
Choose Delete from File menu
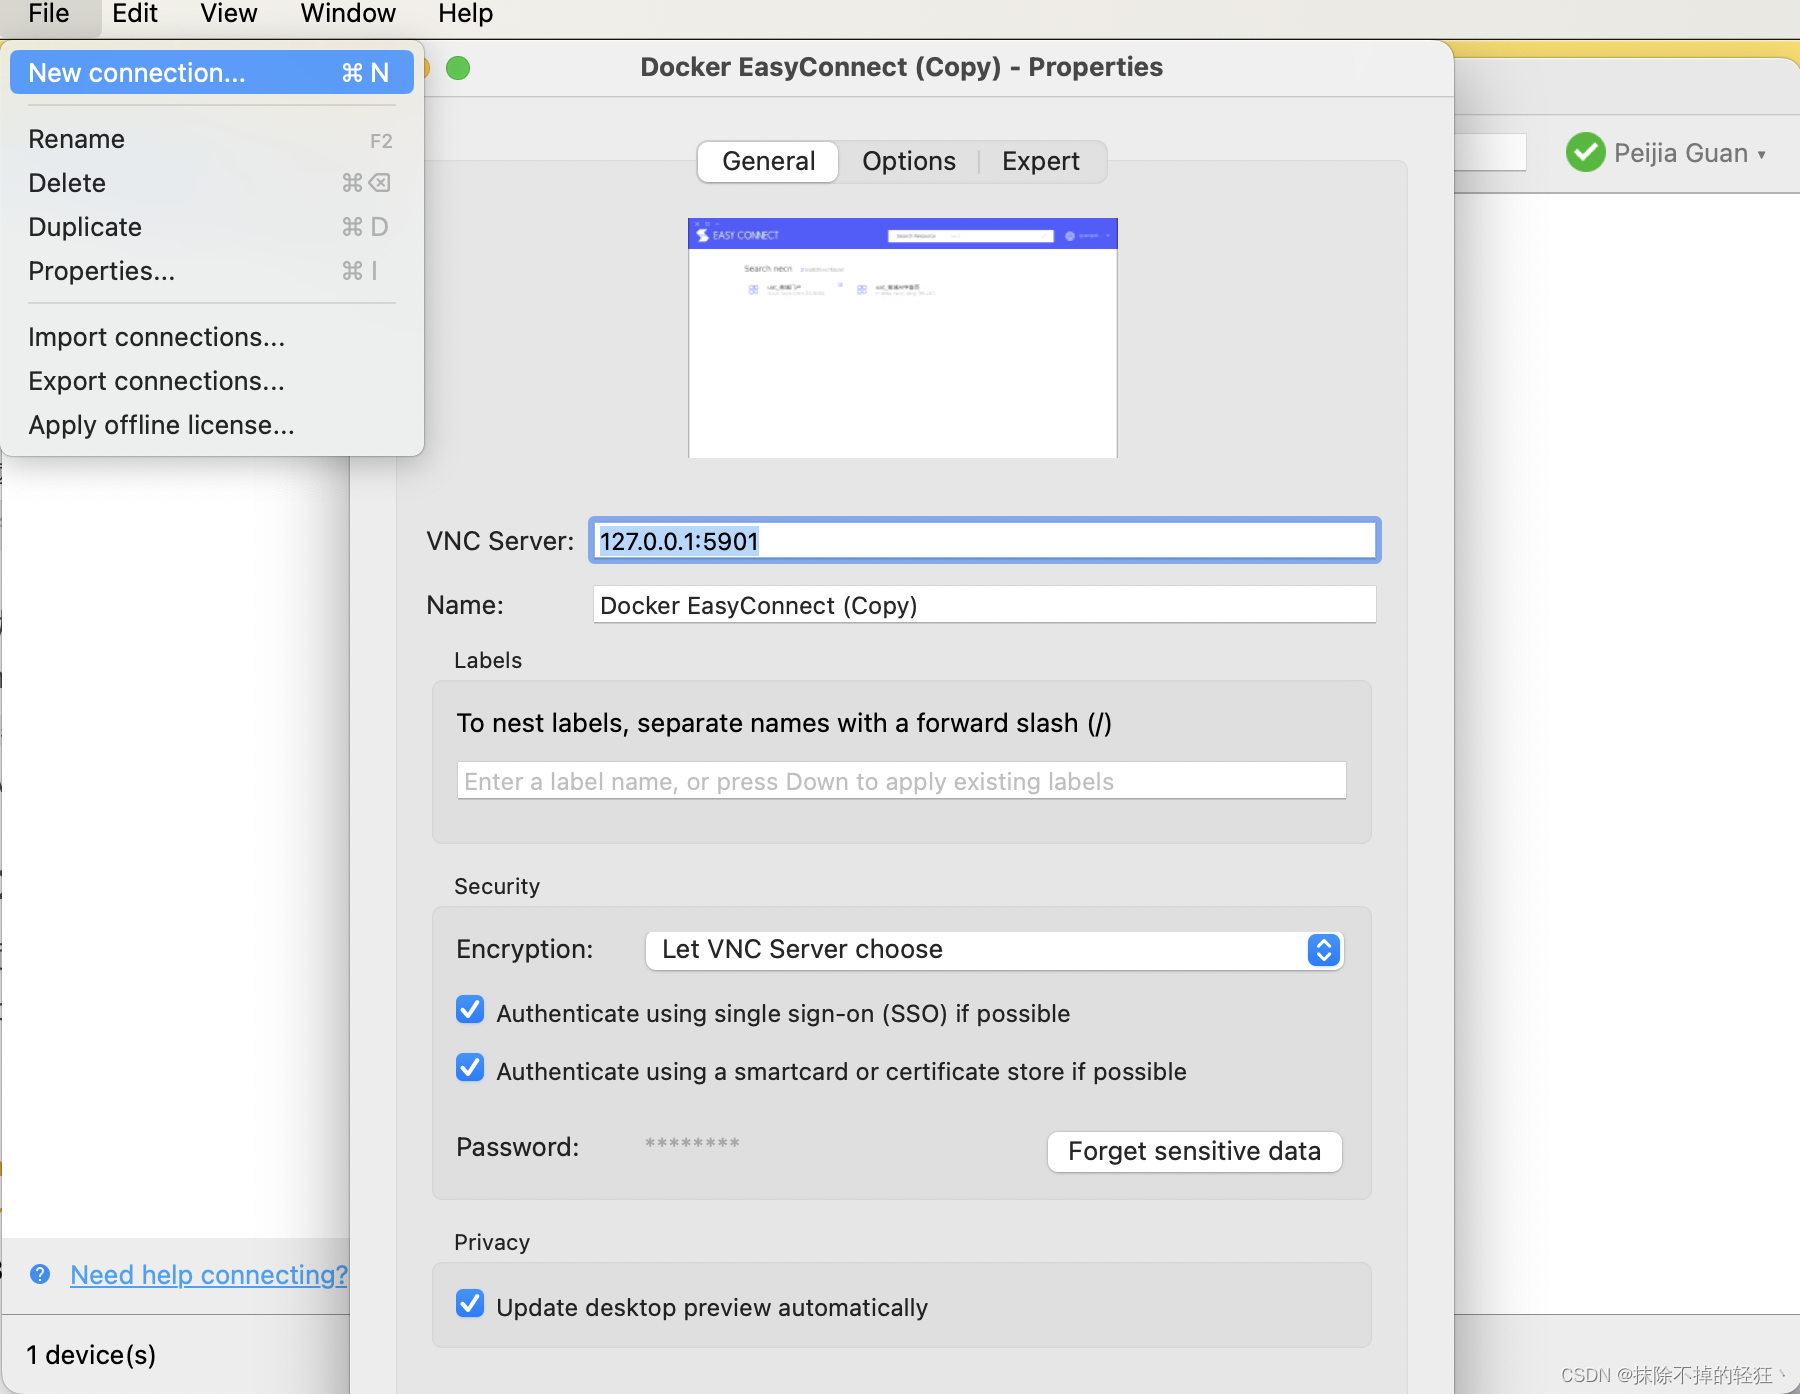pyautogui.click(x=212, y=183)
